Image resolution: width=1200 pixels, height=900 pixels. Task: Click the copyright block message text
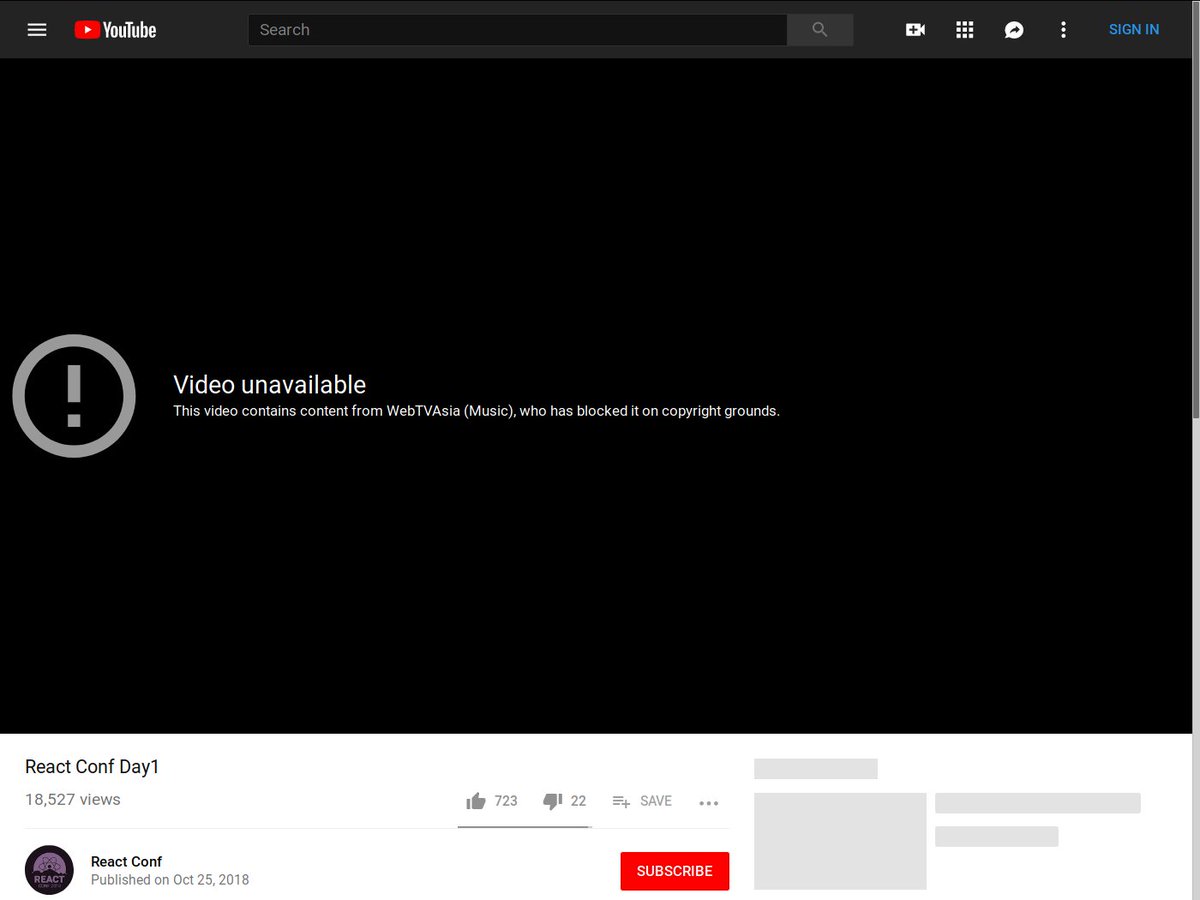(x=476, y=411)
